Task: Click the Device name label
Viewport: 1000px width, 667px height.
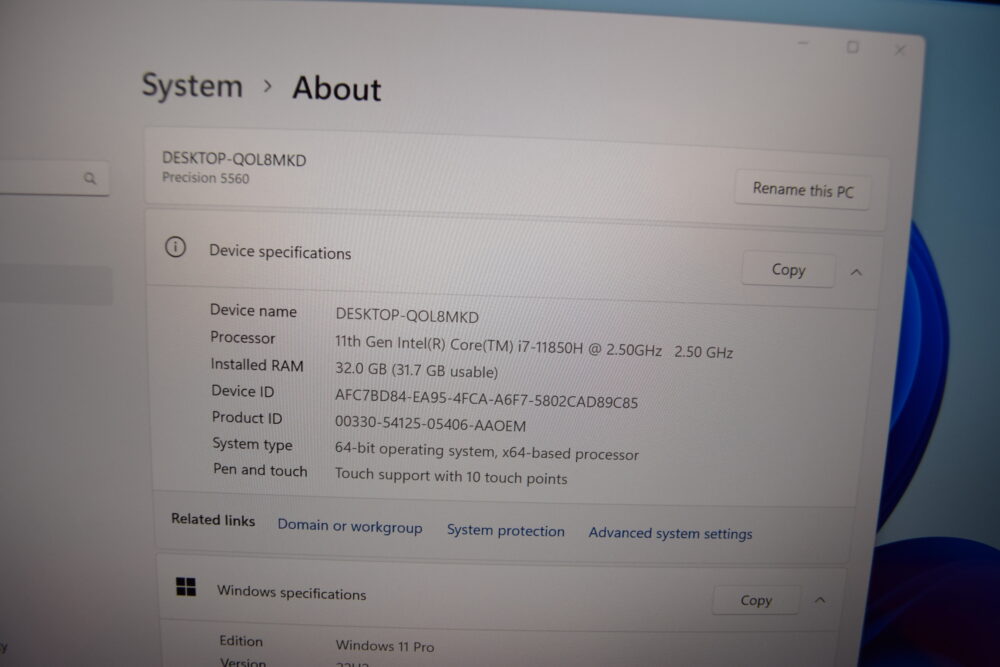Action: [253, 311]
